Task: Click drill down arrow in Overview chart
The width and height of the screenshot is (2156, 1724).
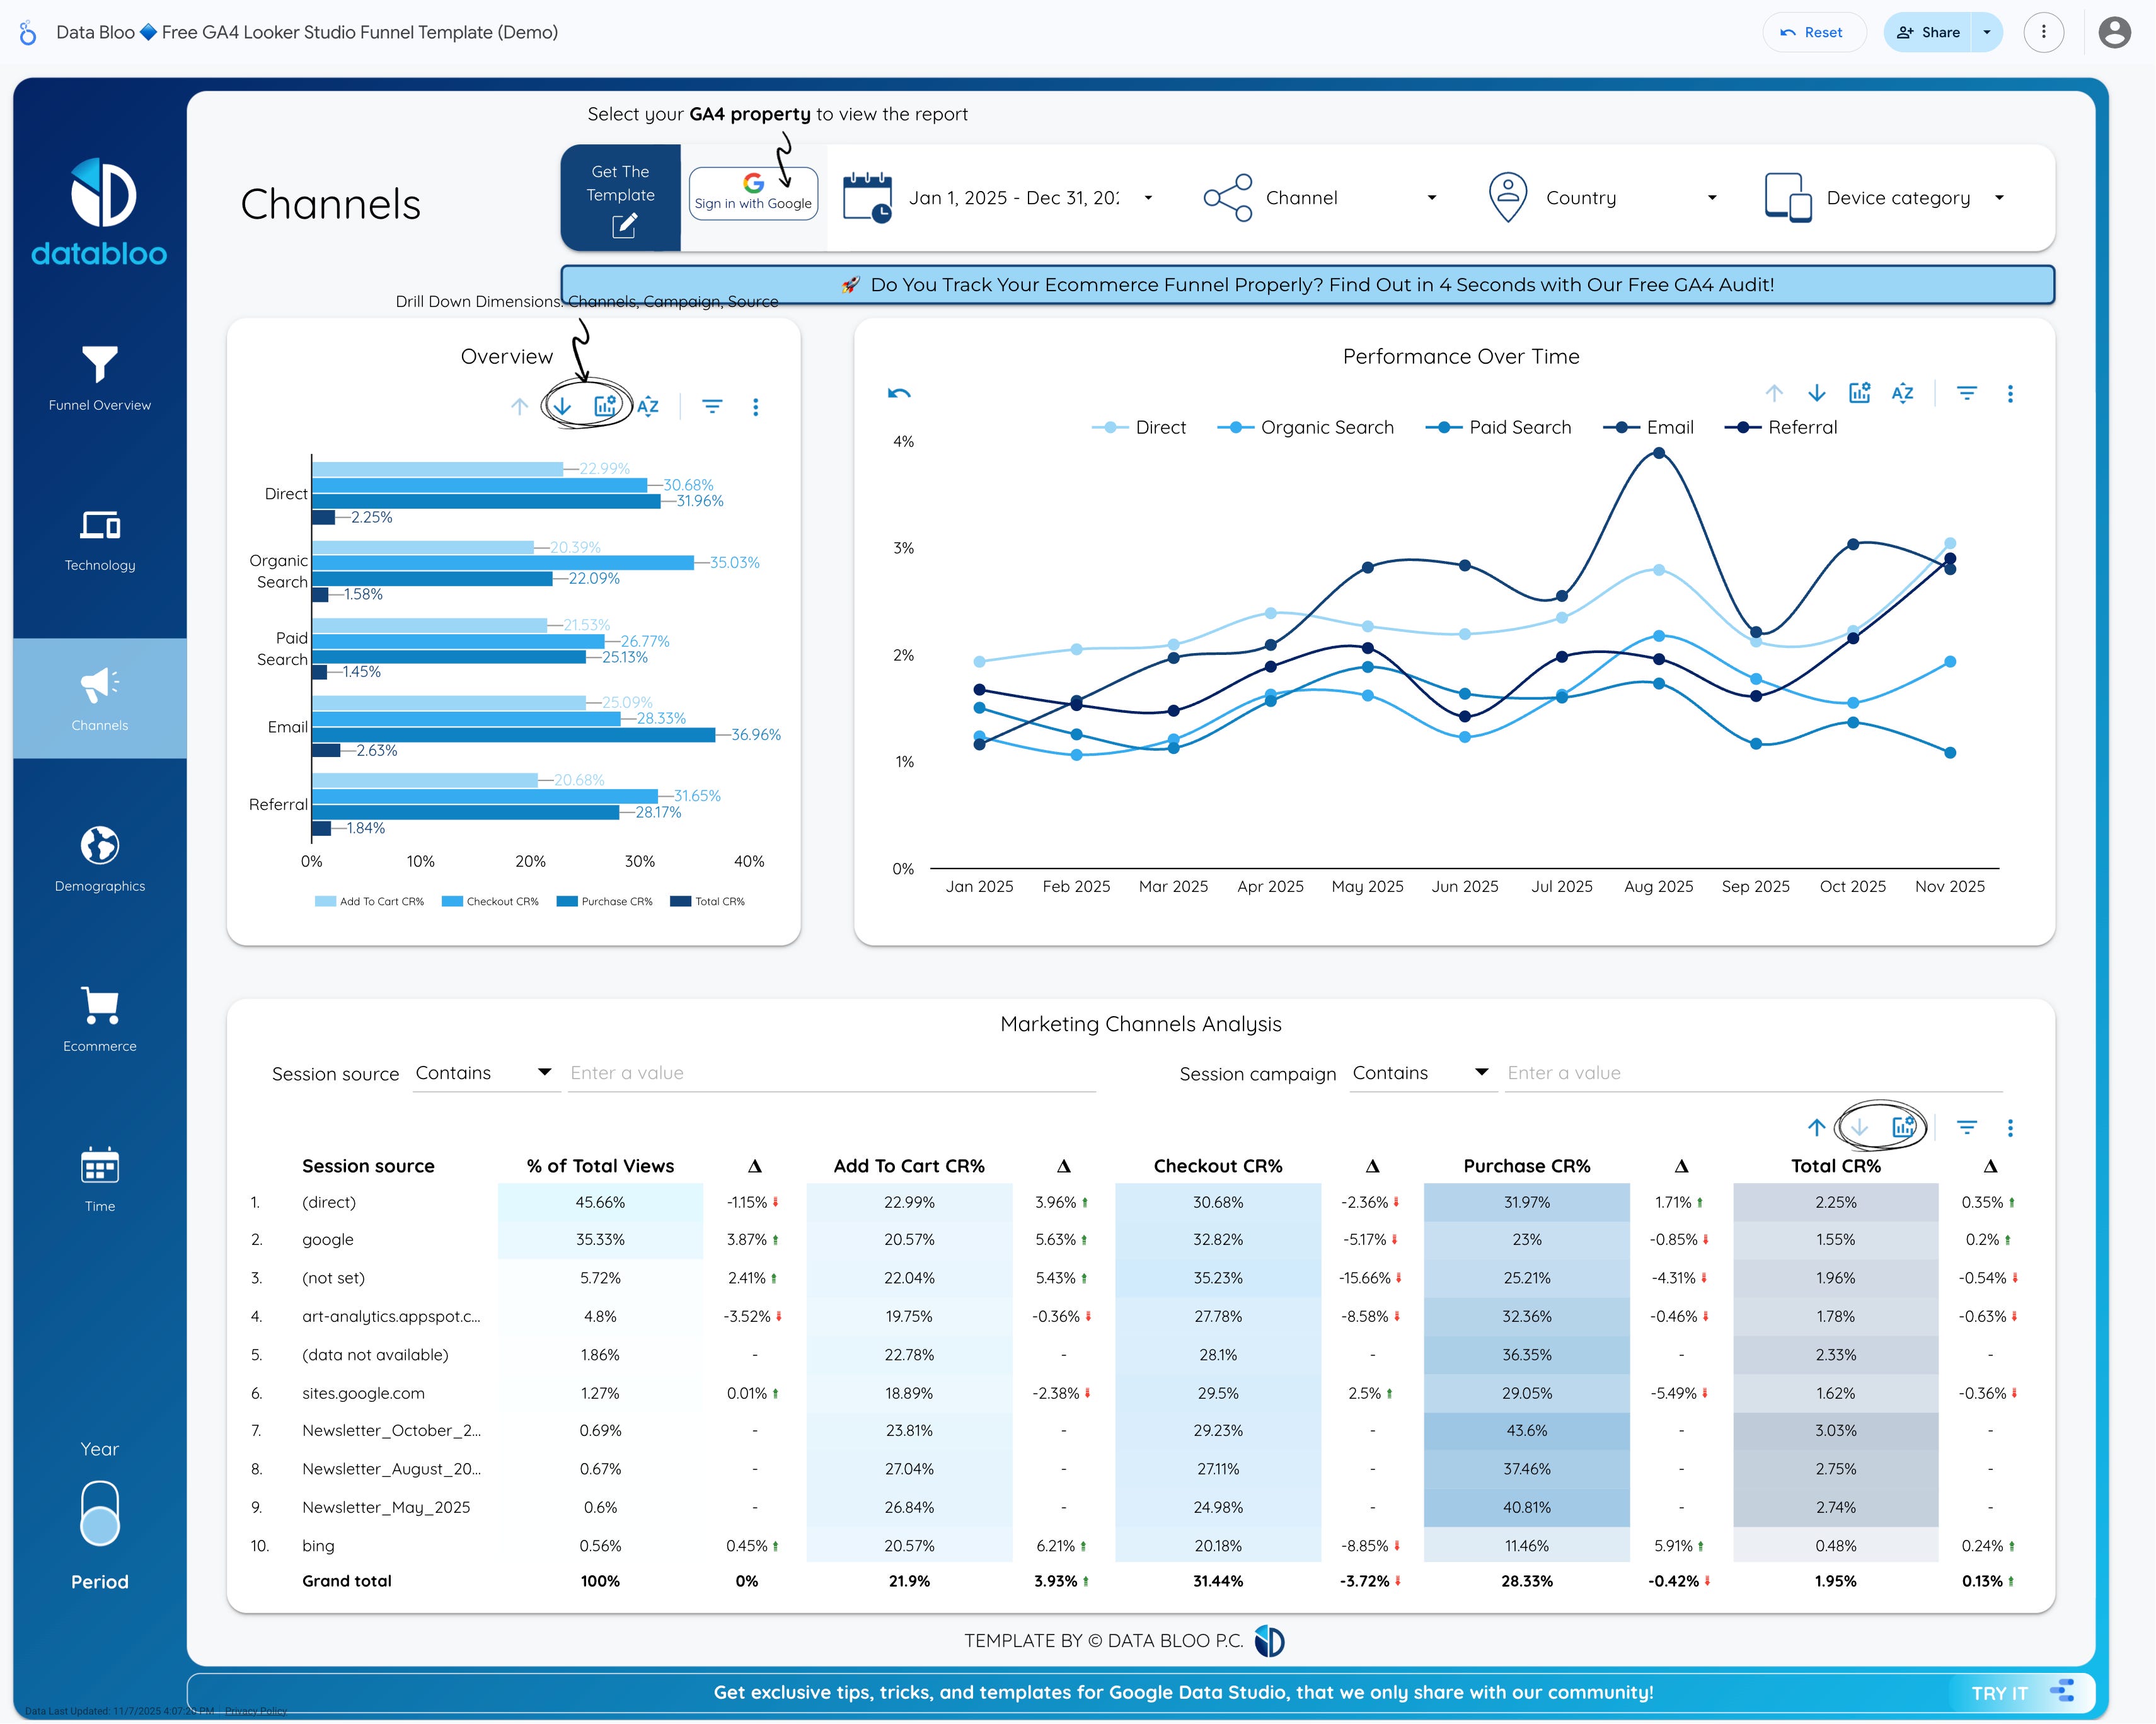Action: click(x=562, y=406)
